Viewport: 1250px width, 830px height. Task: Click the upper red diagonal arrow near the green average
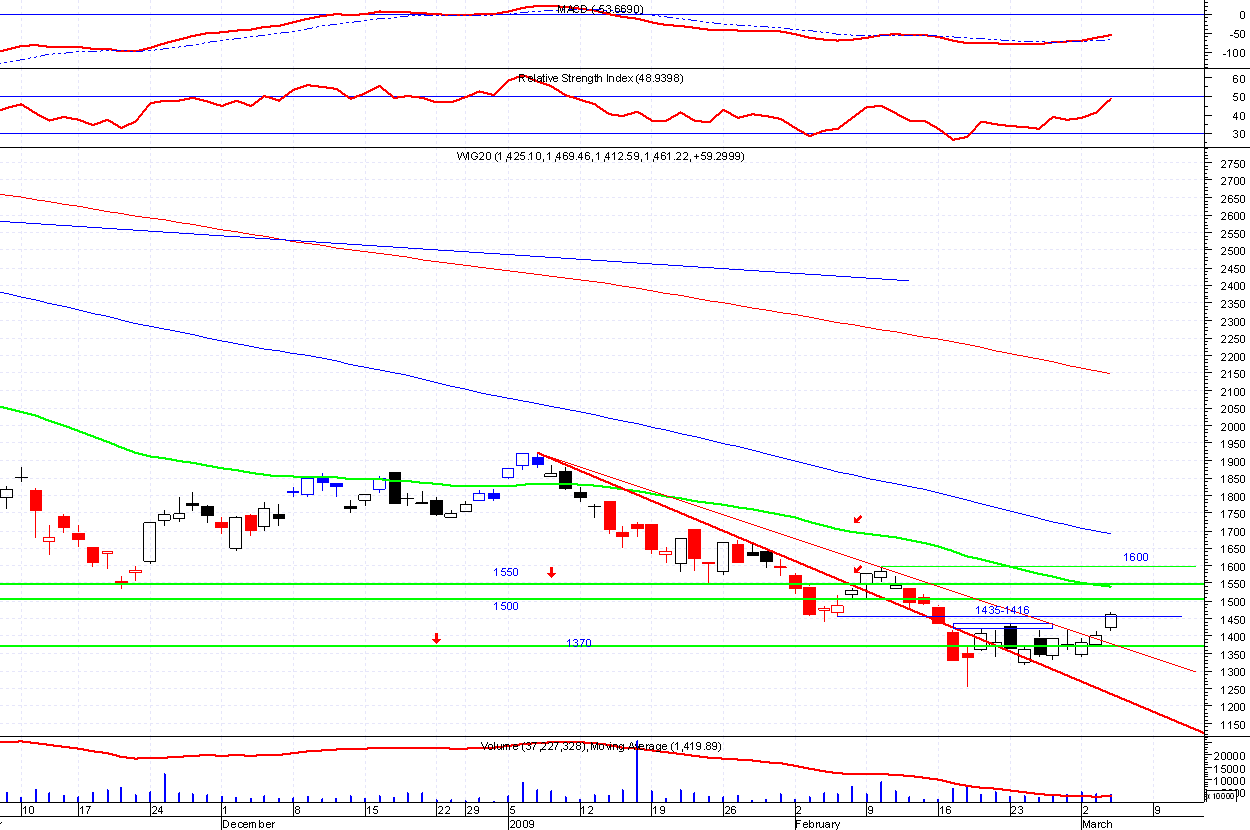[x=857, y=518]
